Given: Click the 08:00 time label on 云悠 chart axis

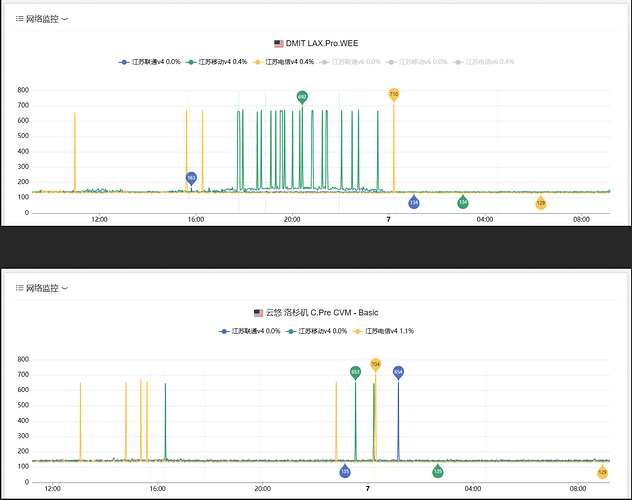Looking at the screenshot, I should (578, 488).
